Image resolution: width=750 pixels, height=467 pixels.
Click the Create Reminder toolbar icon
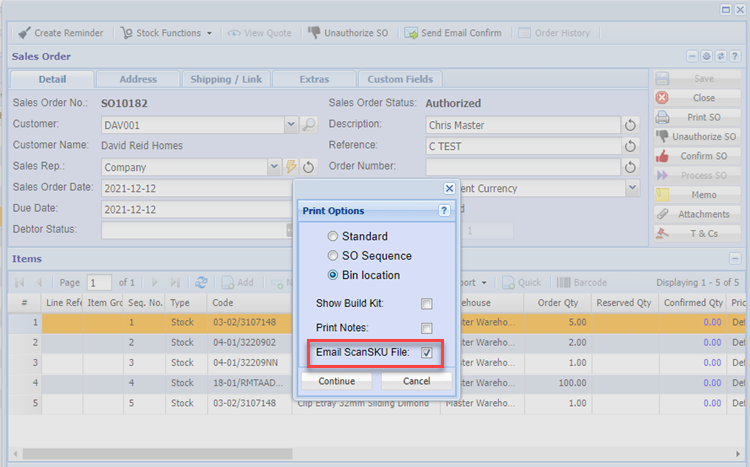point(24,33)
